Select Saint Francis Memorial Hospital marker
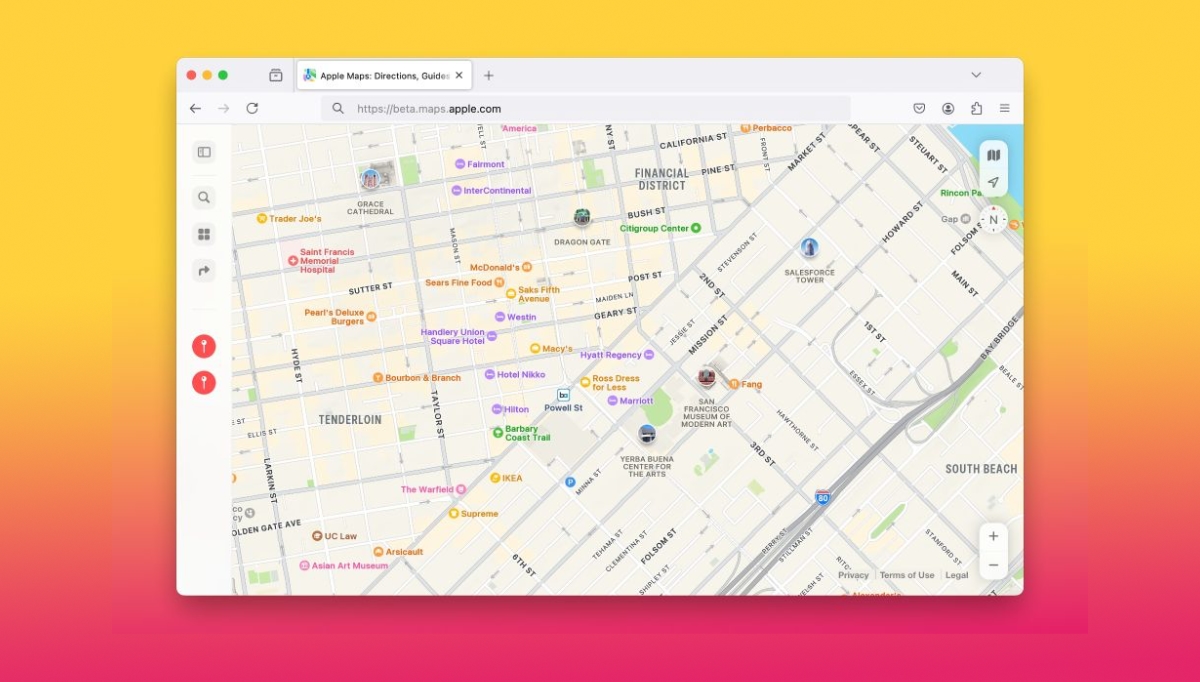The height and width of the screenshot is (682, 1200). click(293, 261)
